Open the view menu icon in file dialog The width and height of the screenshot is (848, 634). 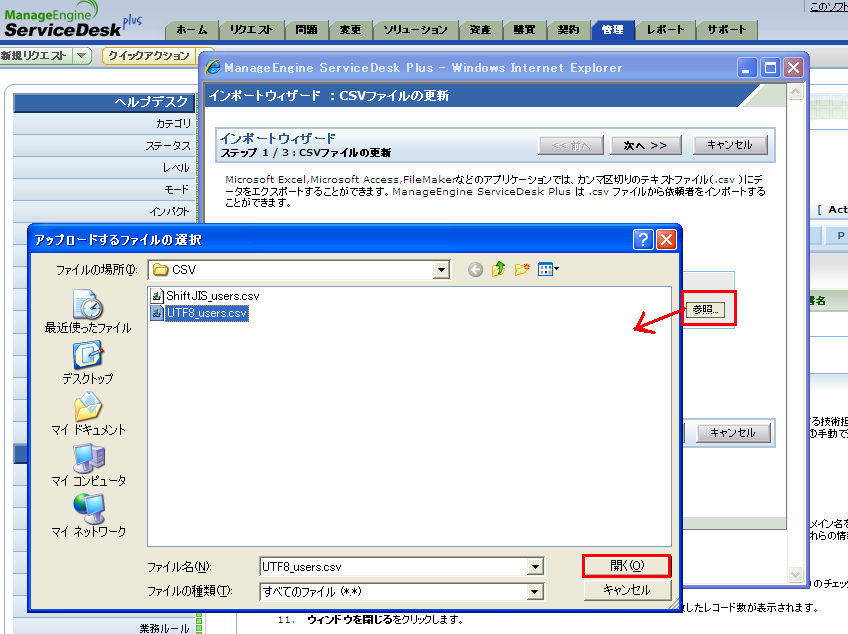(548, 269)
